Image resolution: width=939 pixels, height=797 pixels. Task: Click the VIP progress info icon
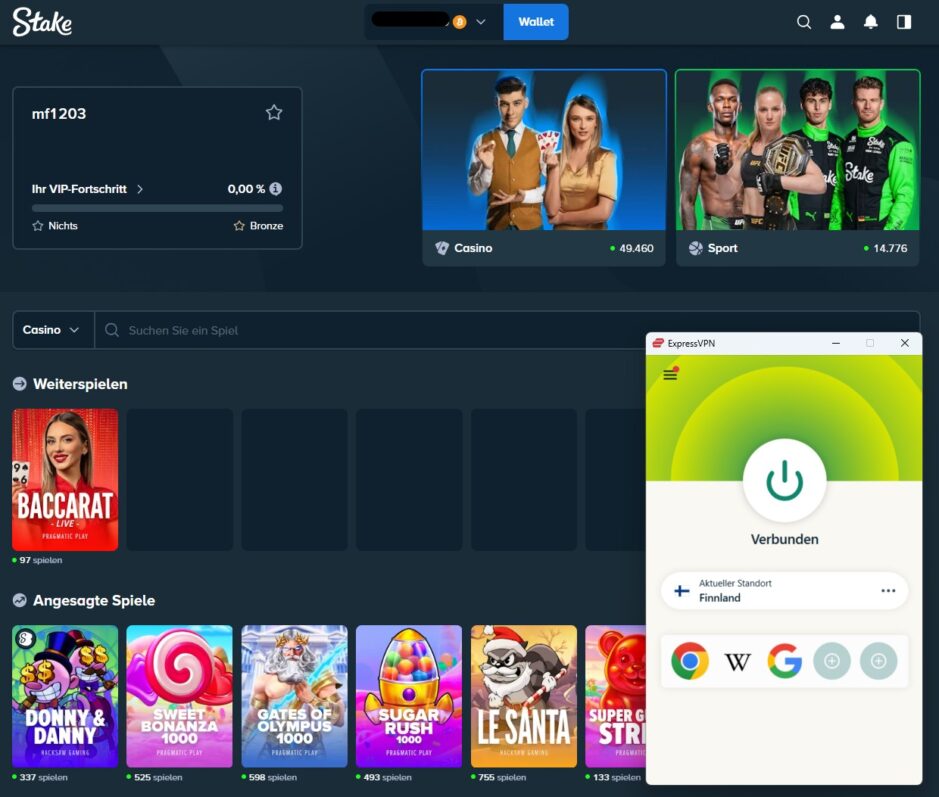pyautogui.click(x=276, y=189)
